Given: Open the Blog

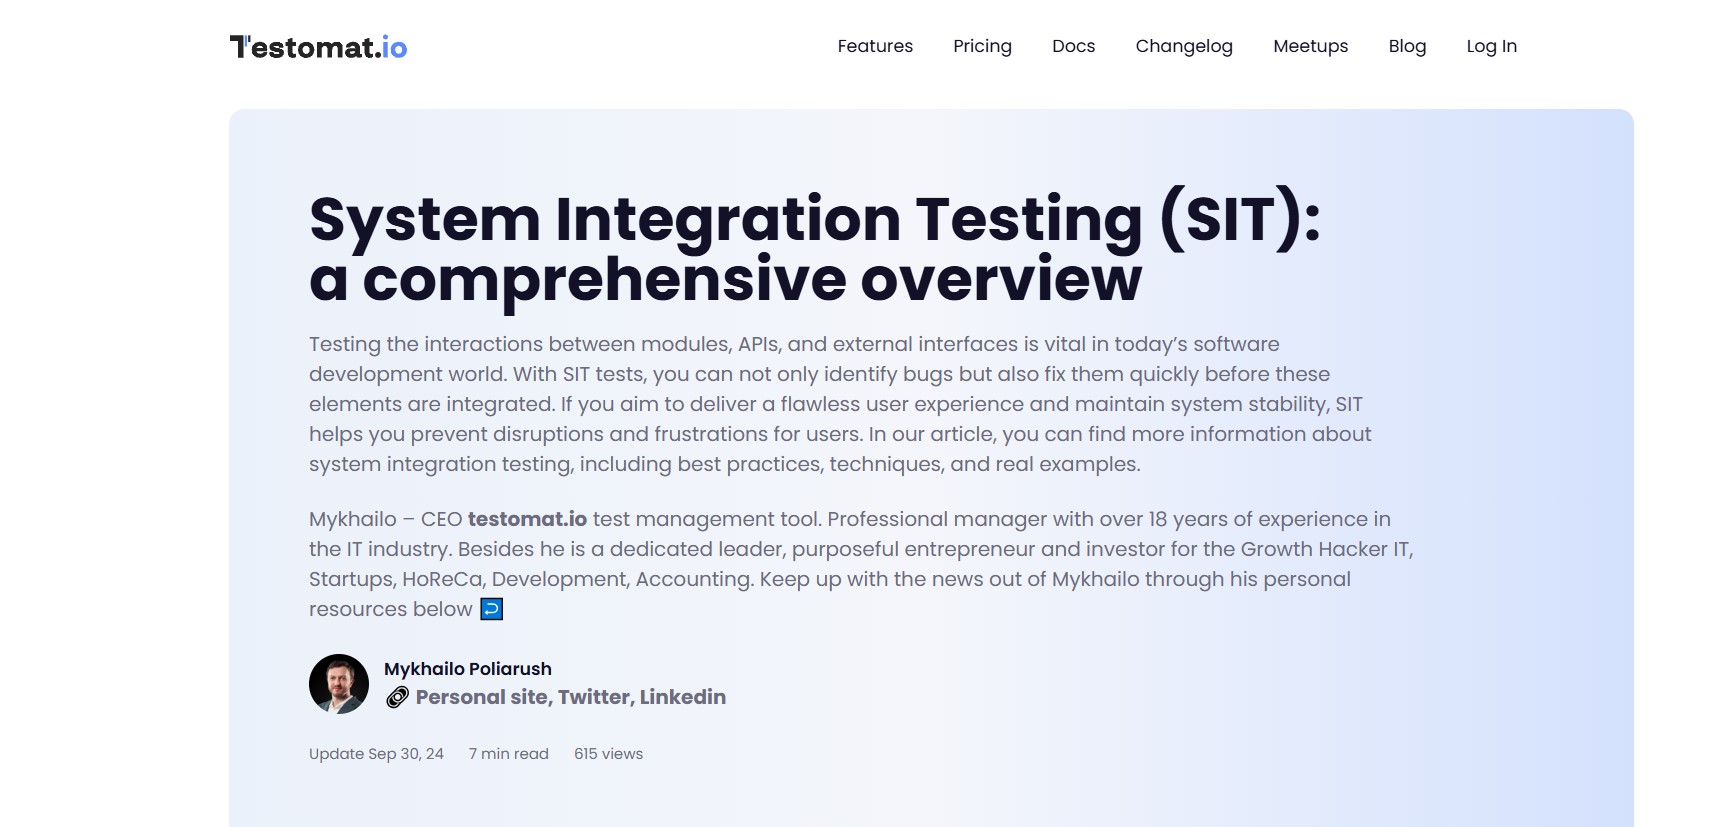Looking at the screenshot, I should coord(1407,46).
